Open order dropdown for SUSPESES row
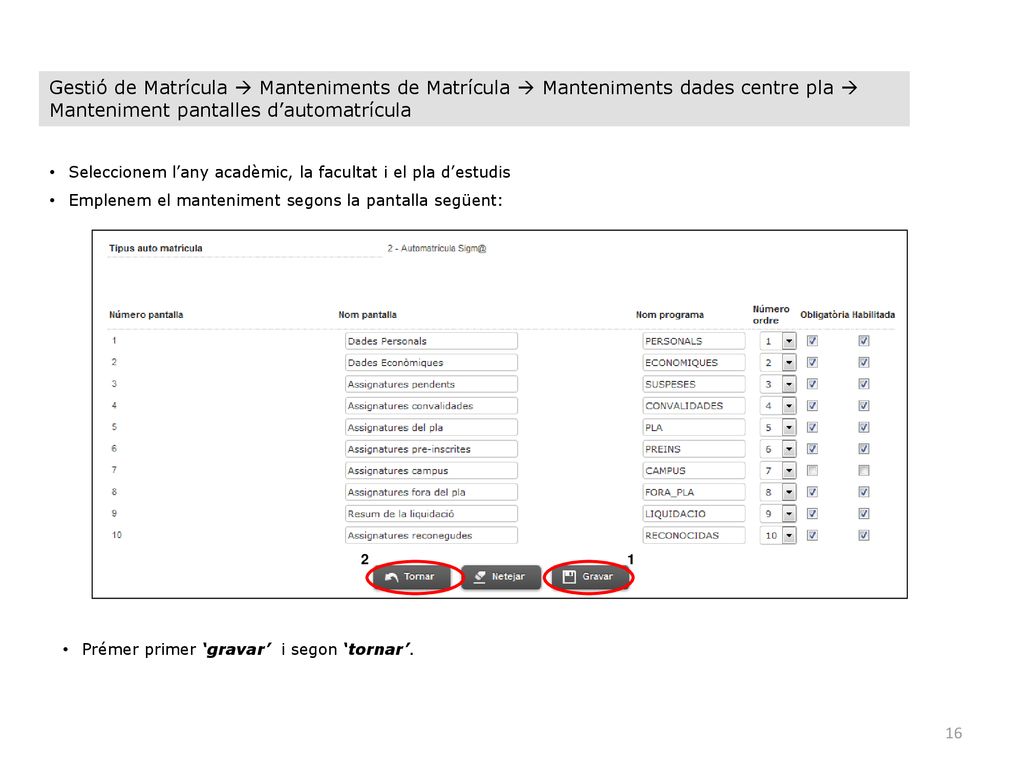1024x768 pixels. [x=789, y=384]
